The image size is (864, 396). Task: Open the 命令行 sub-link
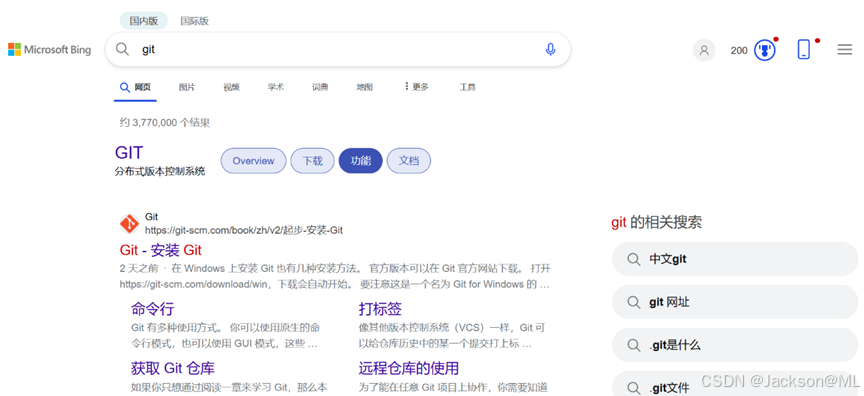pos(153,309)
